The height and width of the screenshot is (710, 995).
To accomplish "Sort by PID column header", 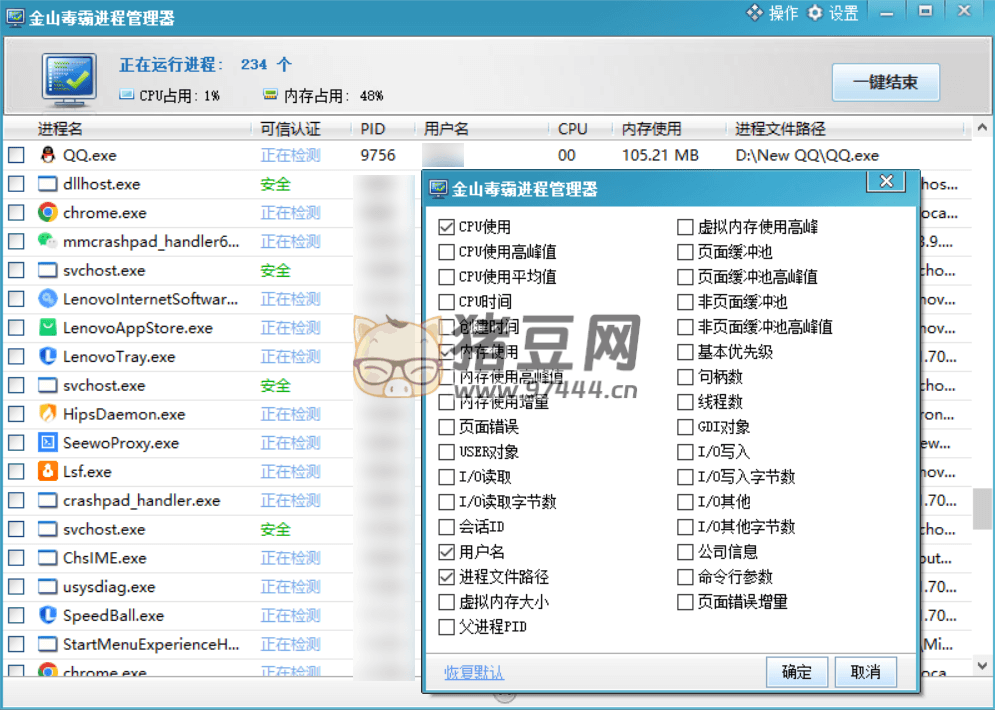I will point(372,129).
